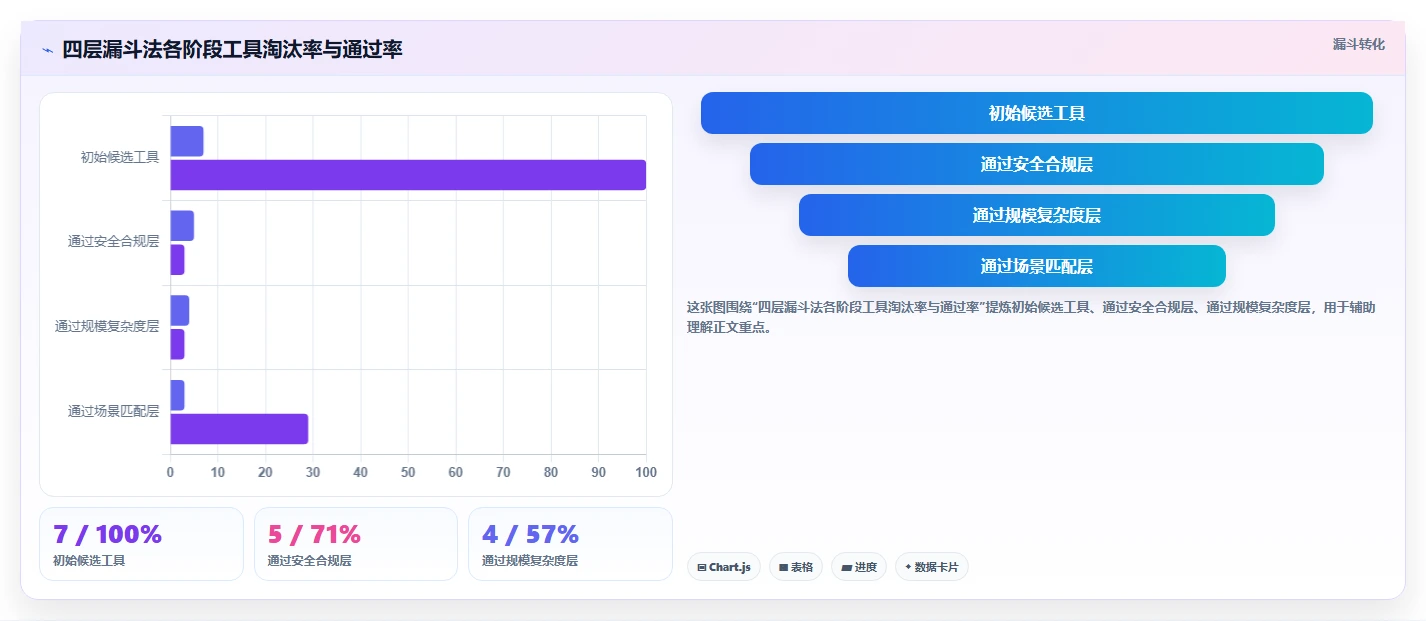Click the long purple 100 bar for 初始候选工具
Screen dimensions: 1426x621
(408, 175)
